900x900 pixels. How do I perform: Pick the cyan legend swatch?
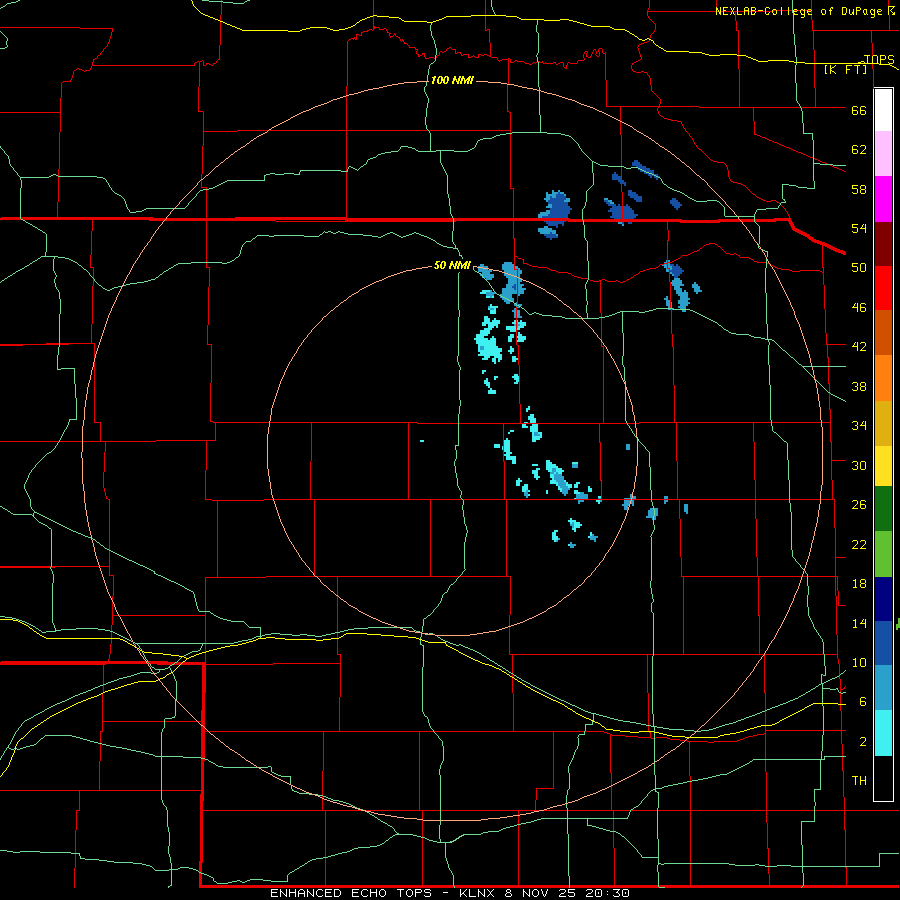(x=883, y=733)
